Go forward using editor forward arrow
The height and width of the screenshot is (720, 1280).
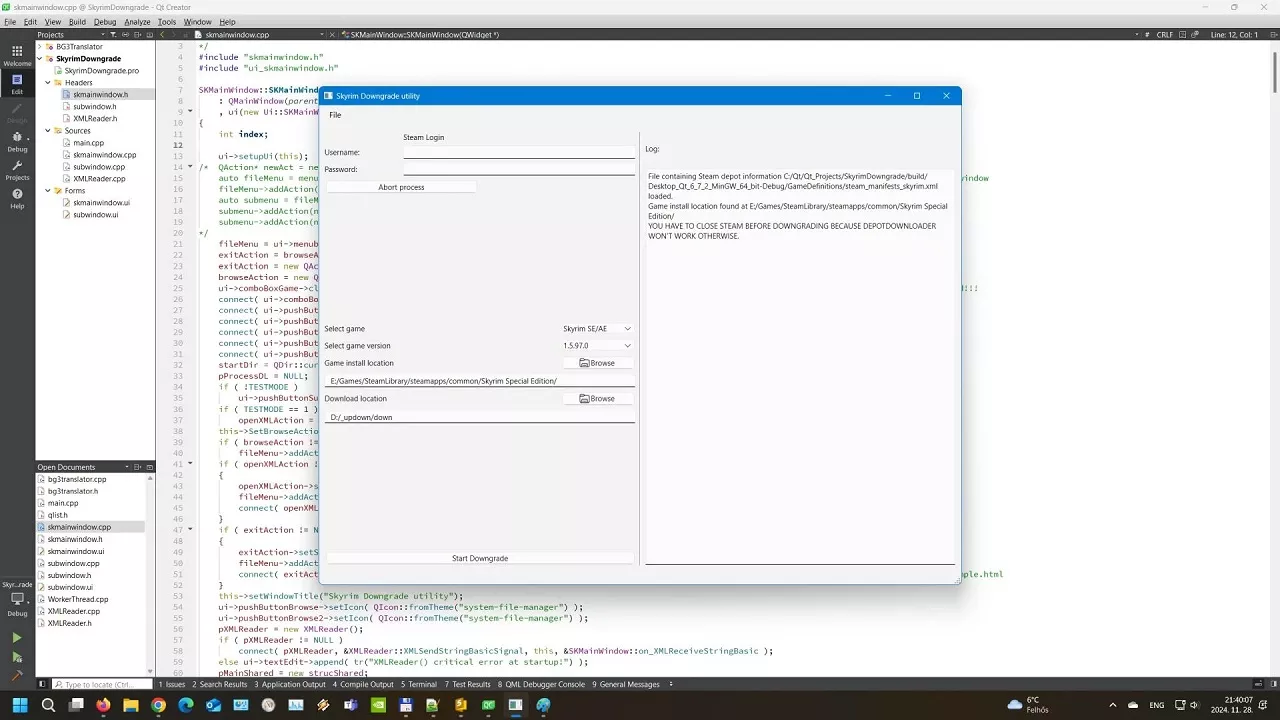tap(176, 34)
